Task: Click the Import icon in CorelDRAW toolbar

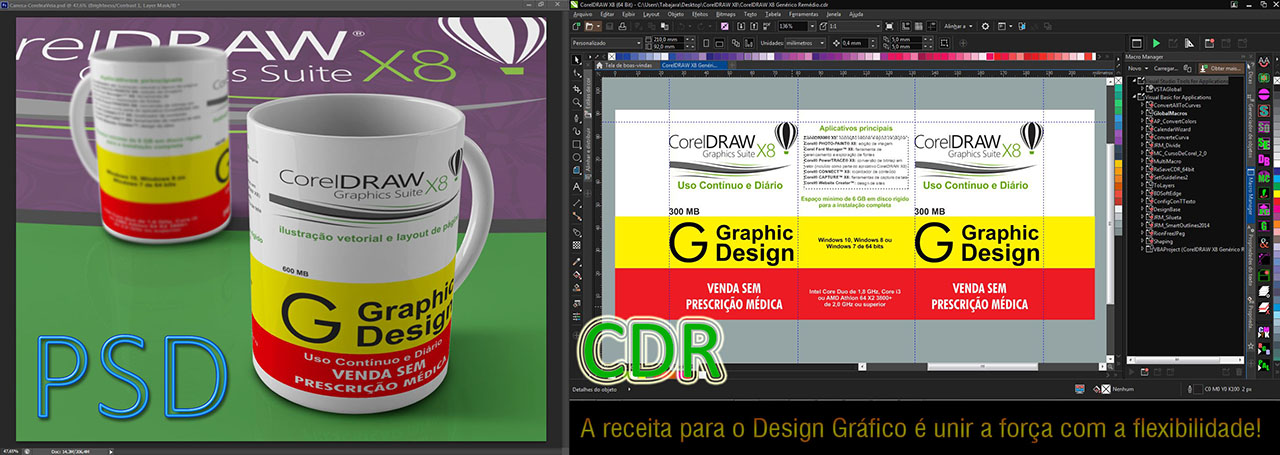Action: point(741,26)
